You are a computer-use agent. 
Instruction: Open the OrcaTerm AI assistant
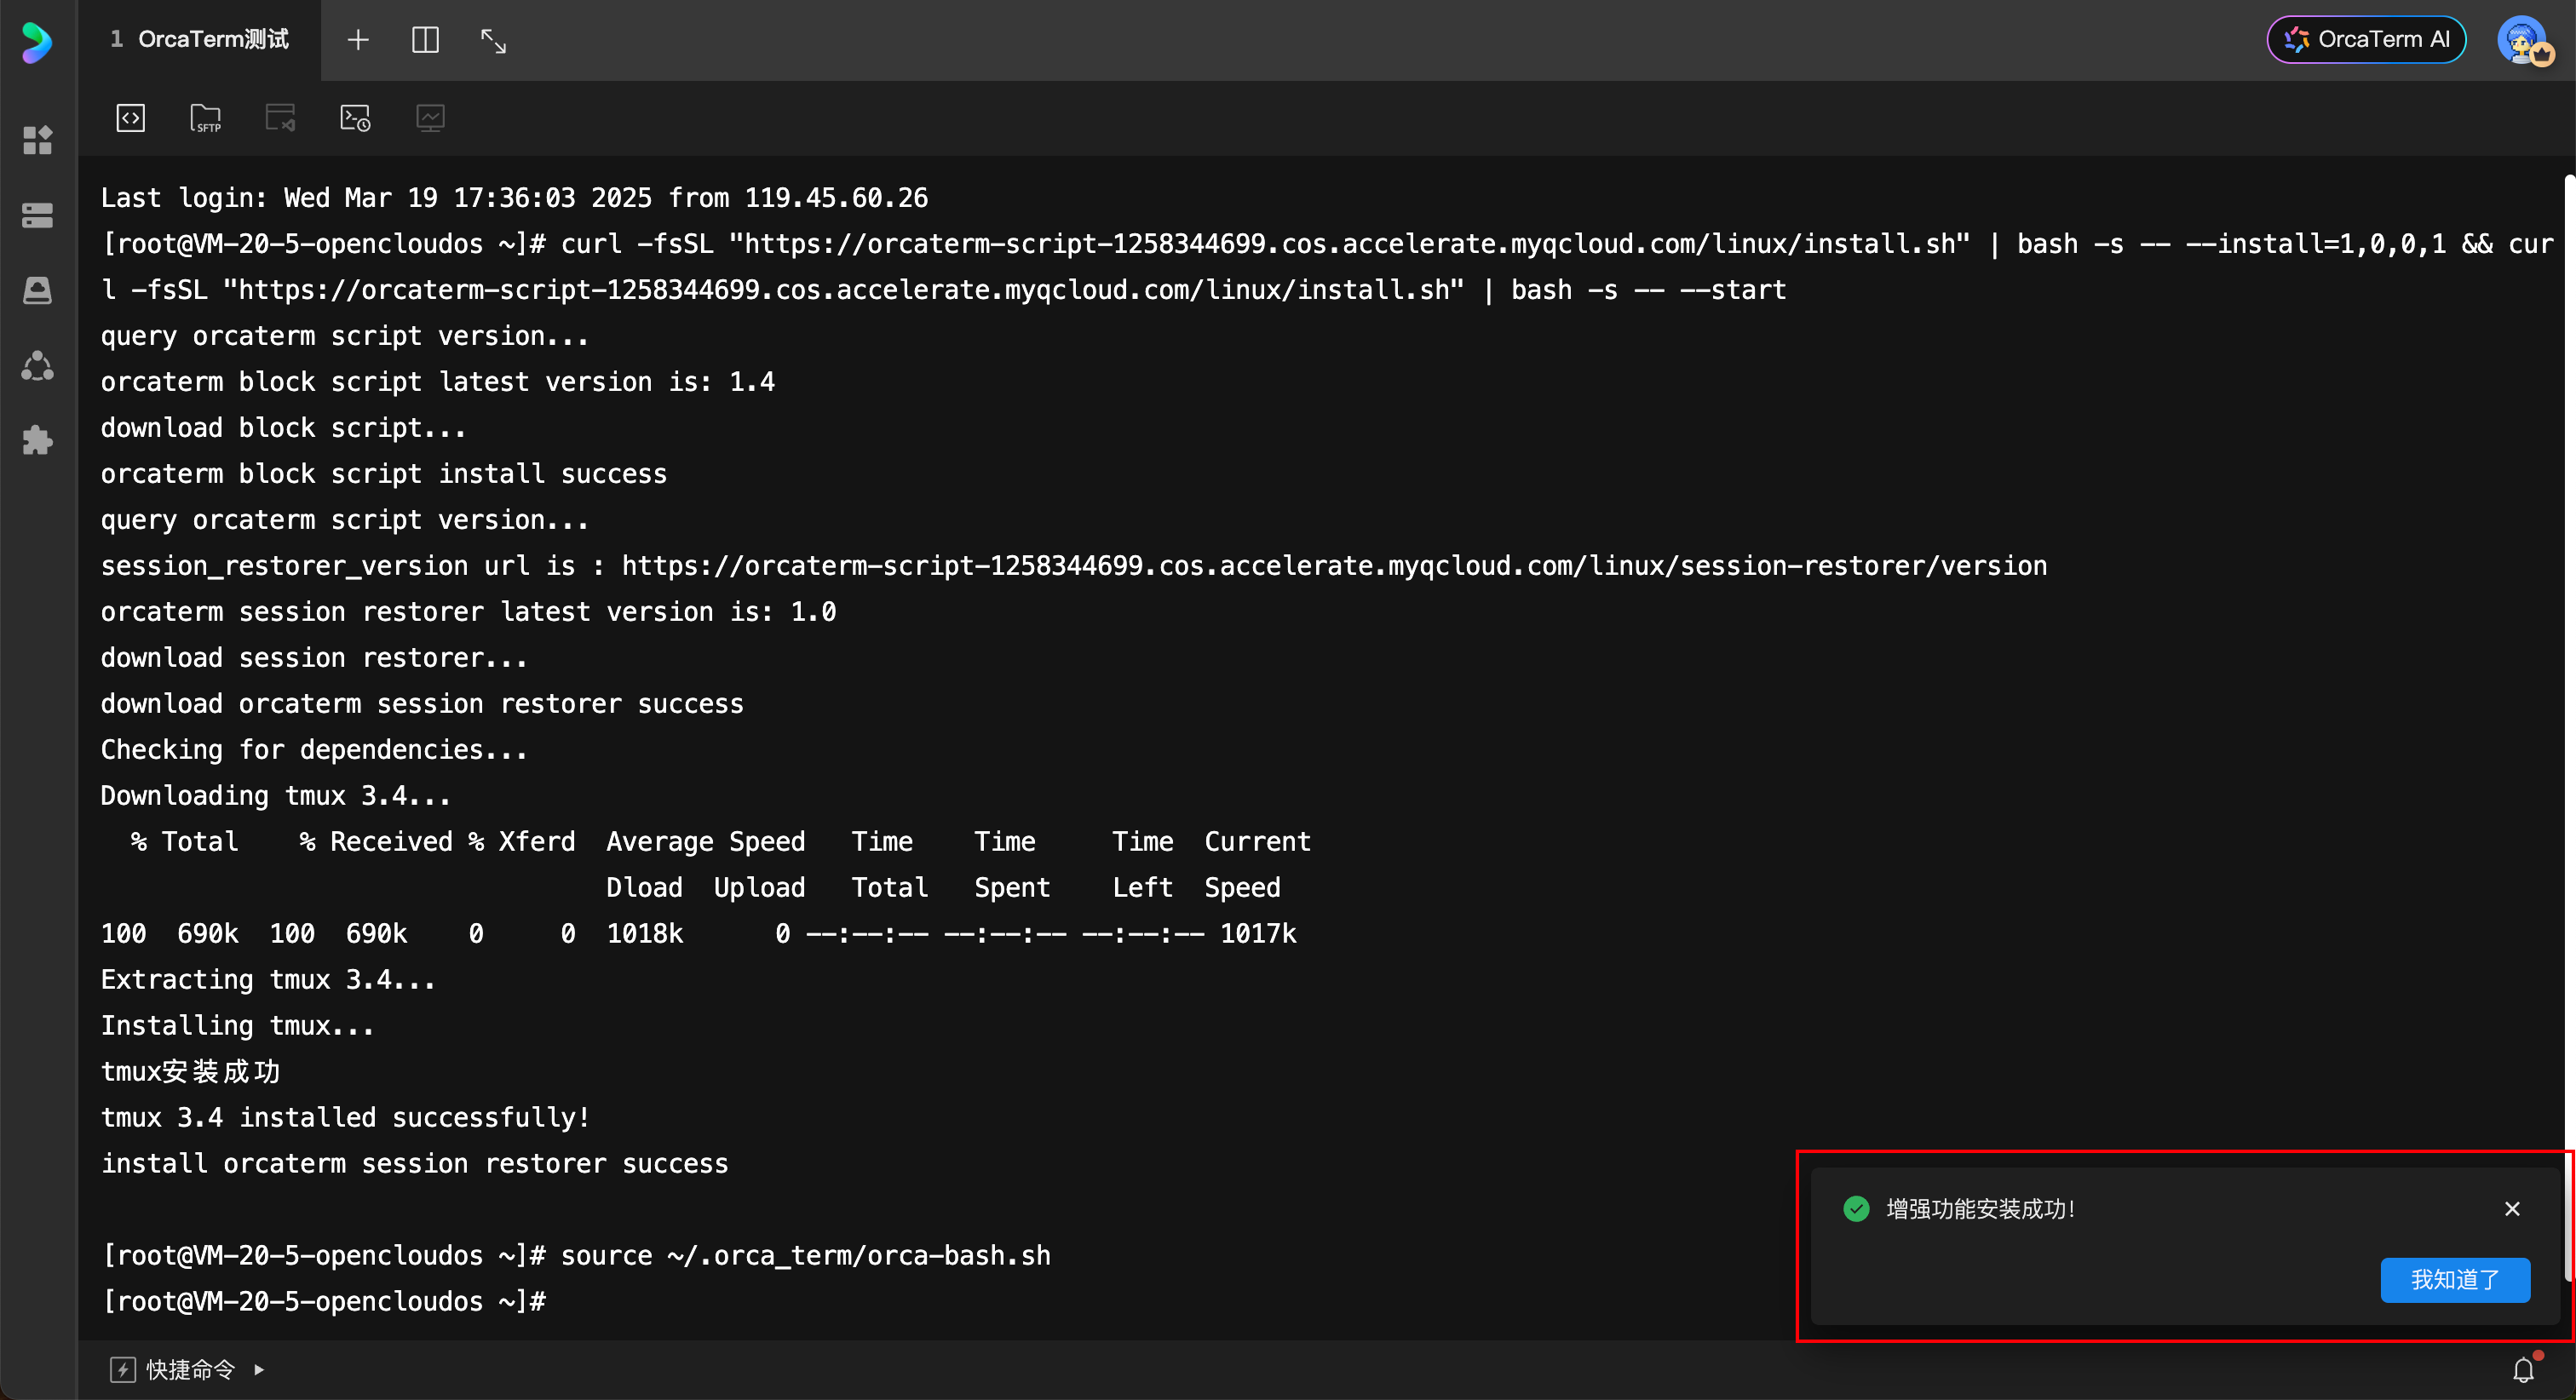[2366, 40]
